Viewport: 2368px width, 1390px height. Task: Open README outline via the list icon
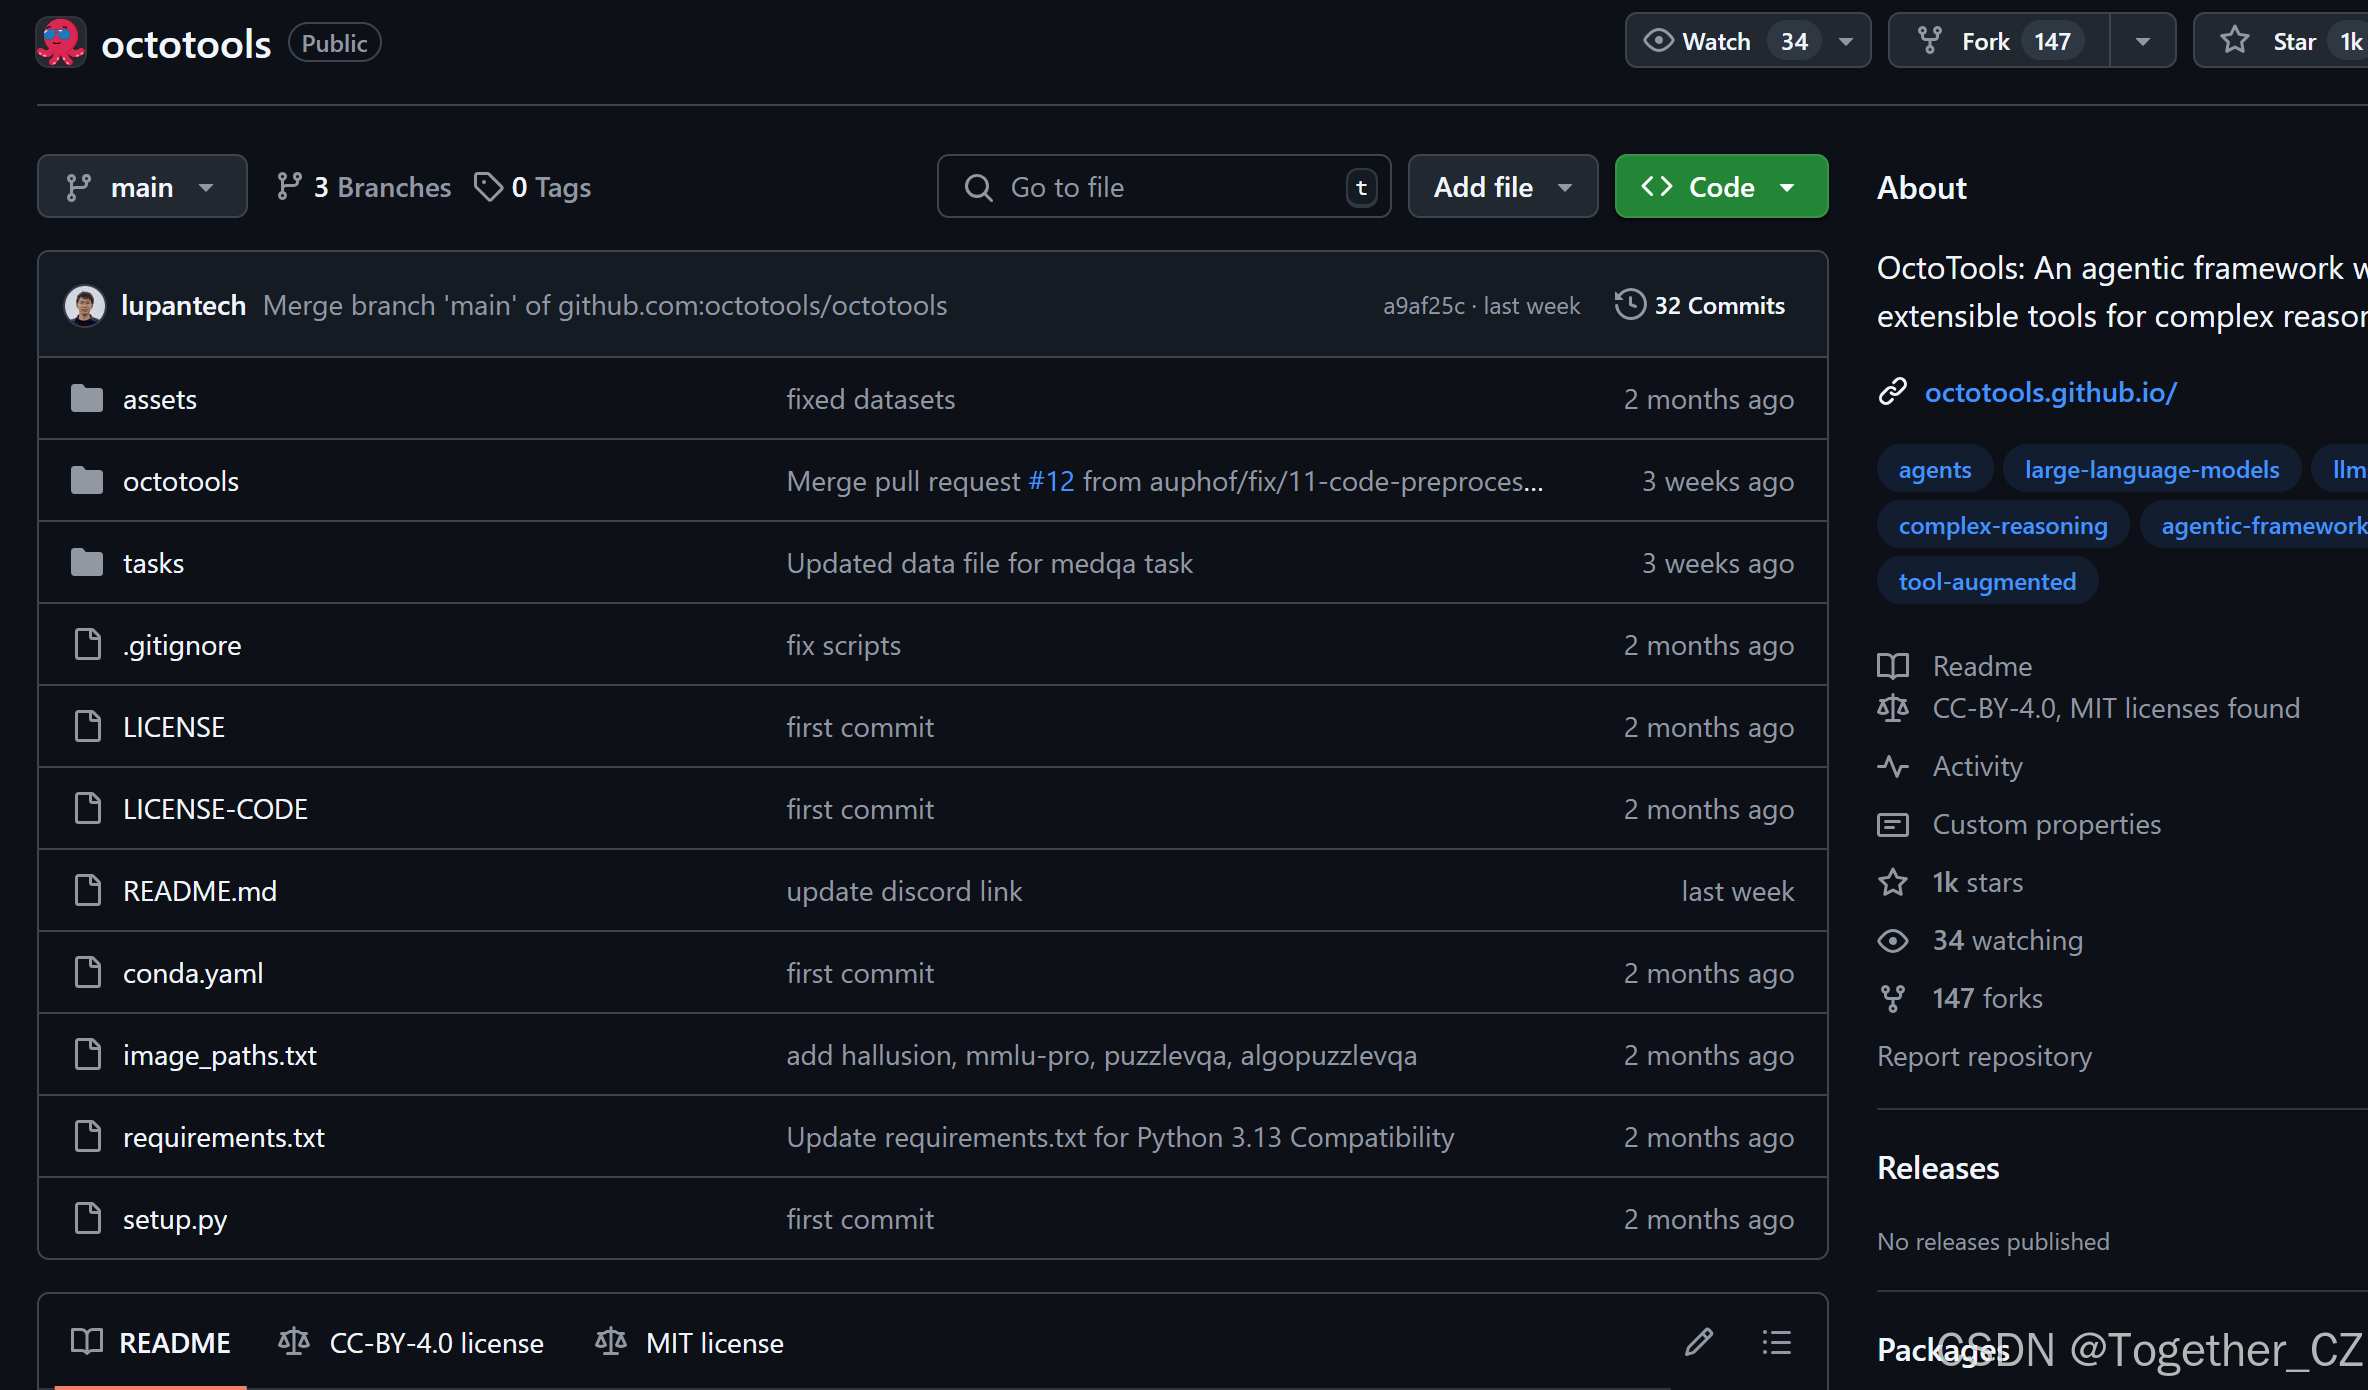[x=1776, y=1342]
